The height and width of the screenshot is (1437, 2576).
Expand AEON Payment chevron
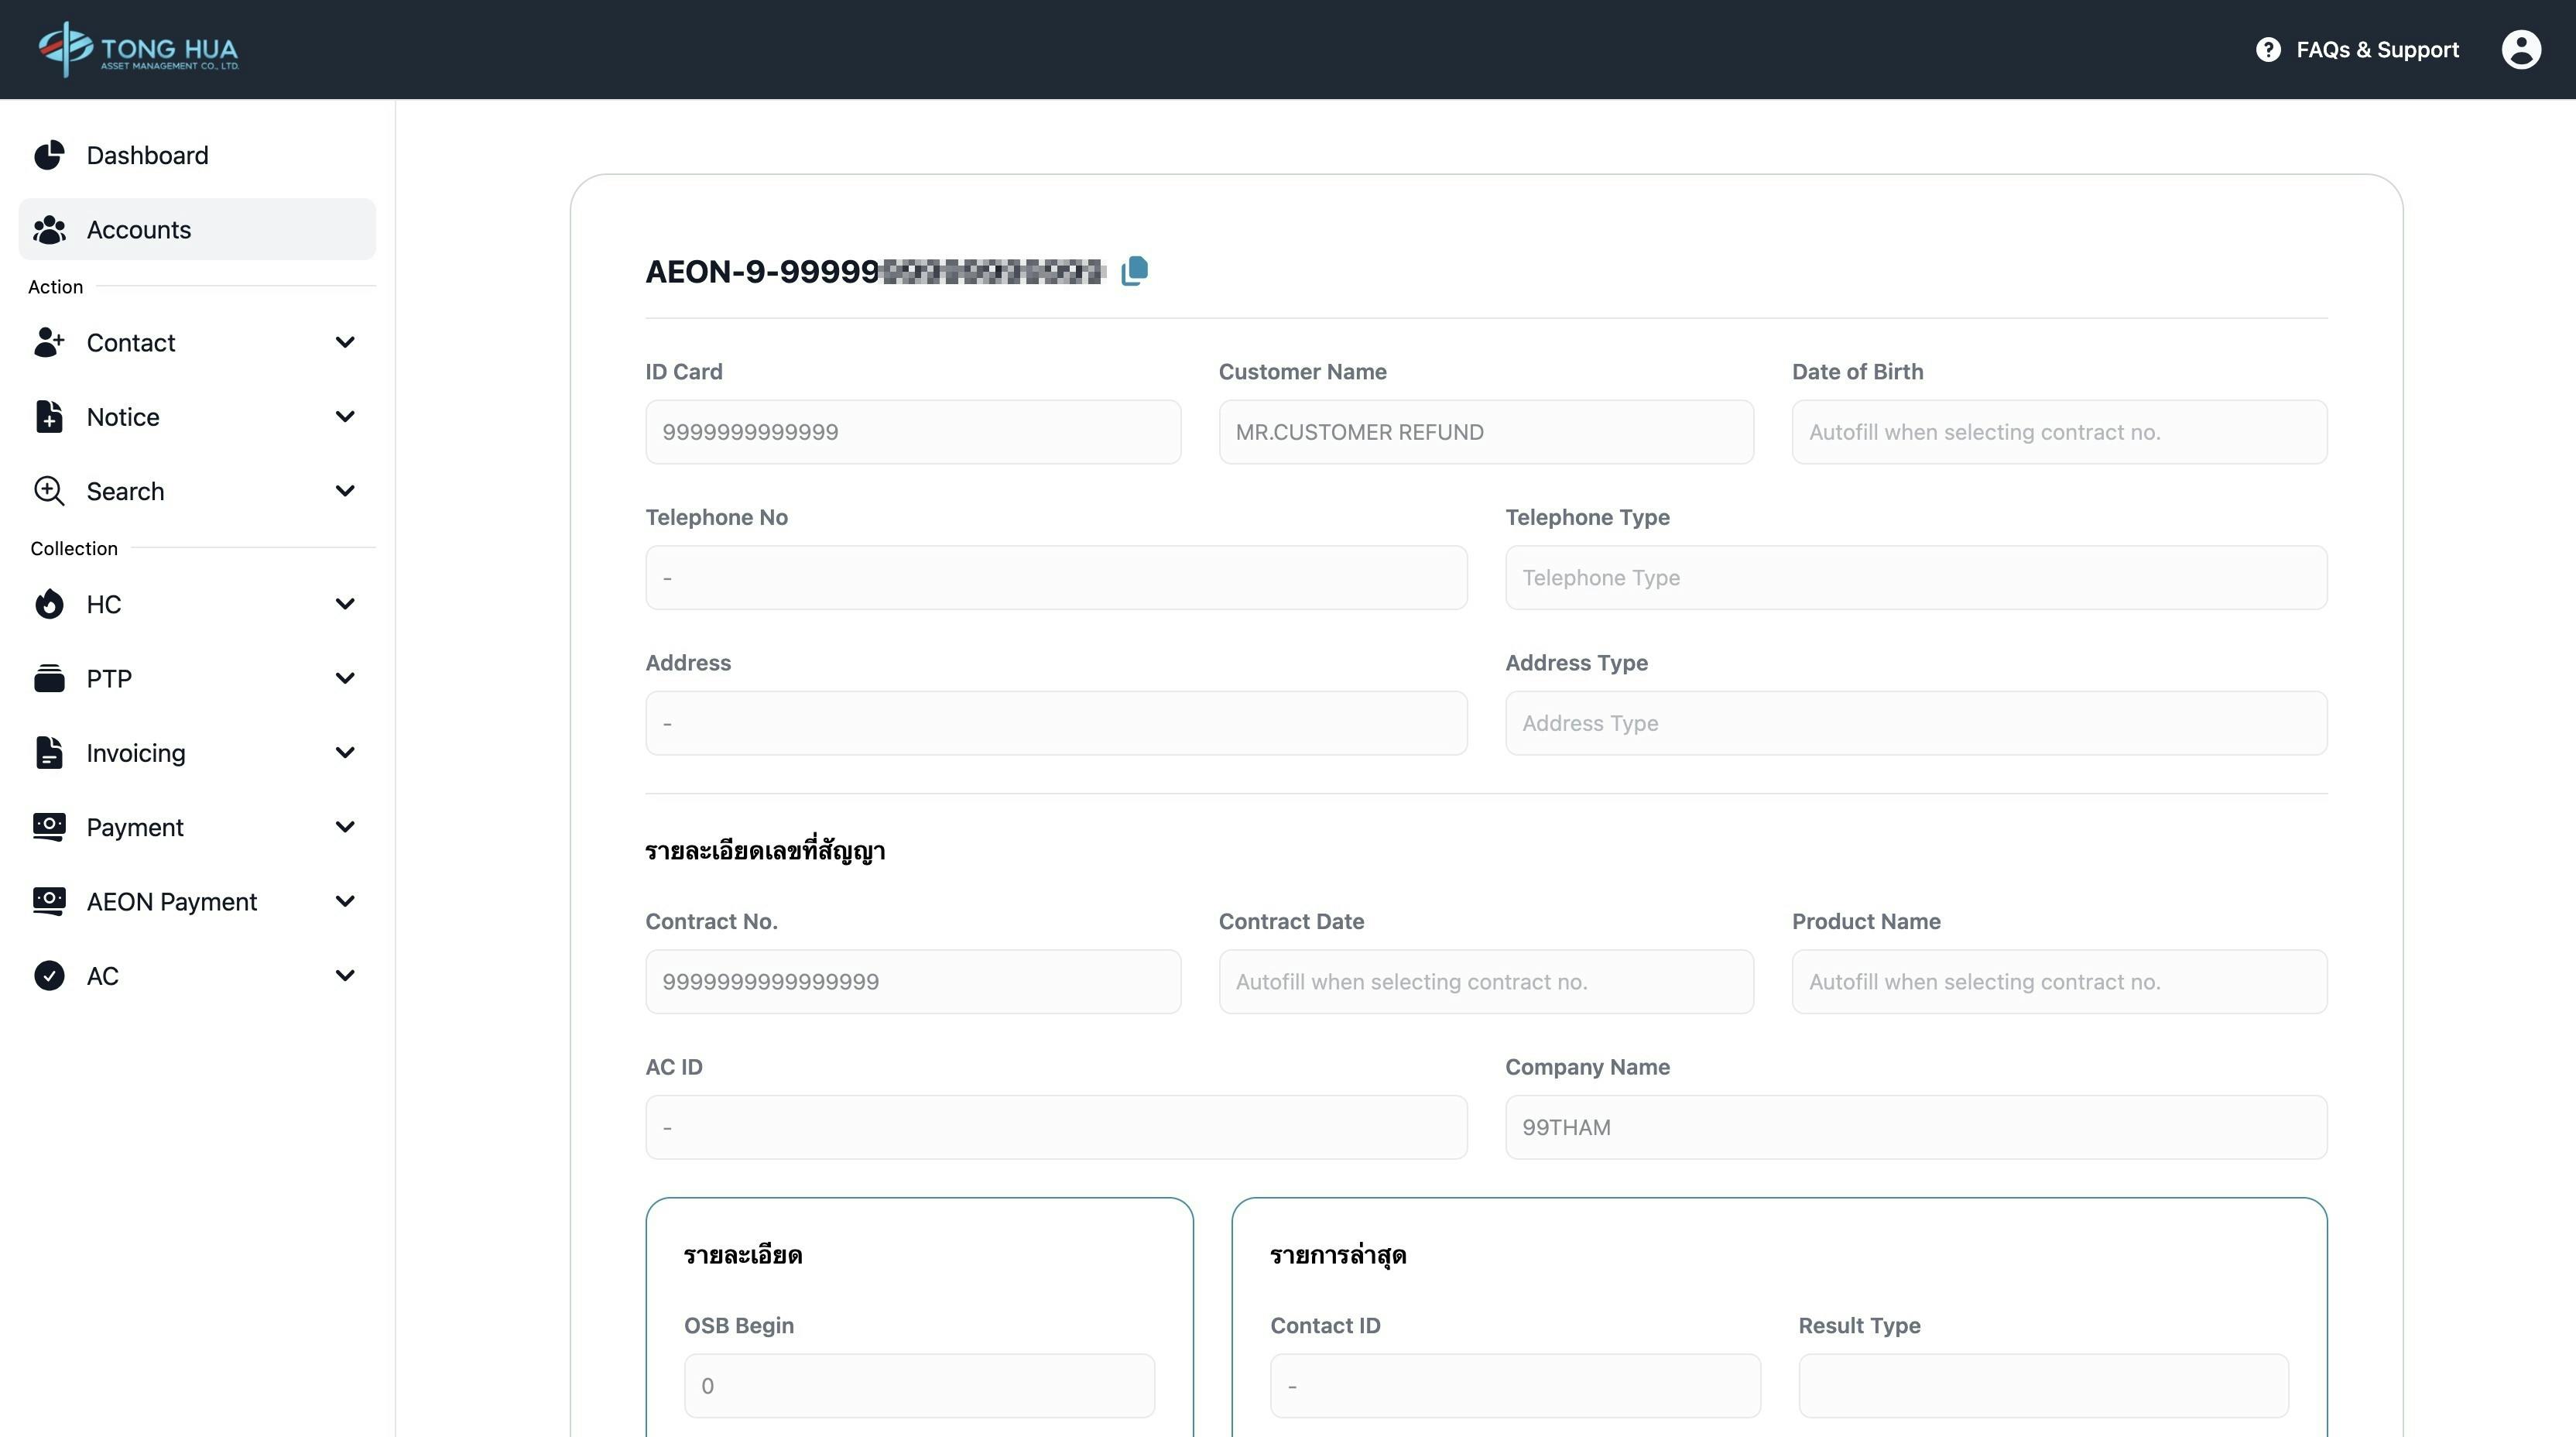click(x=345, y=902)
